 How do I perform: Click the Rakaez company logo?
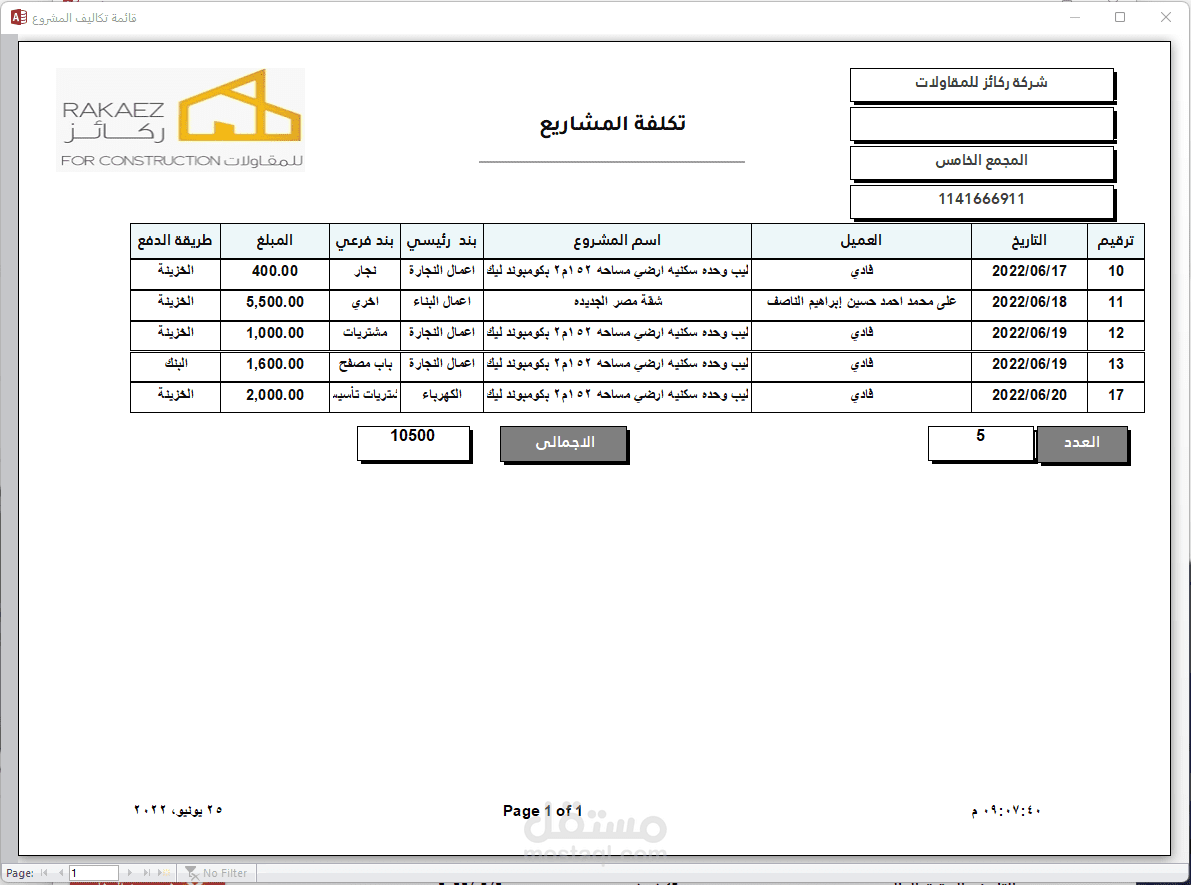click(x=181, y=119)
